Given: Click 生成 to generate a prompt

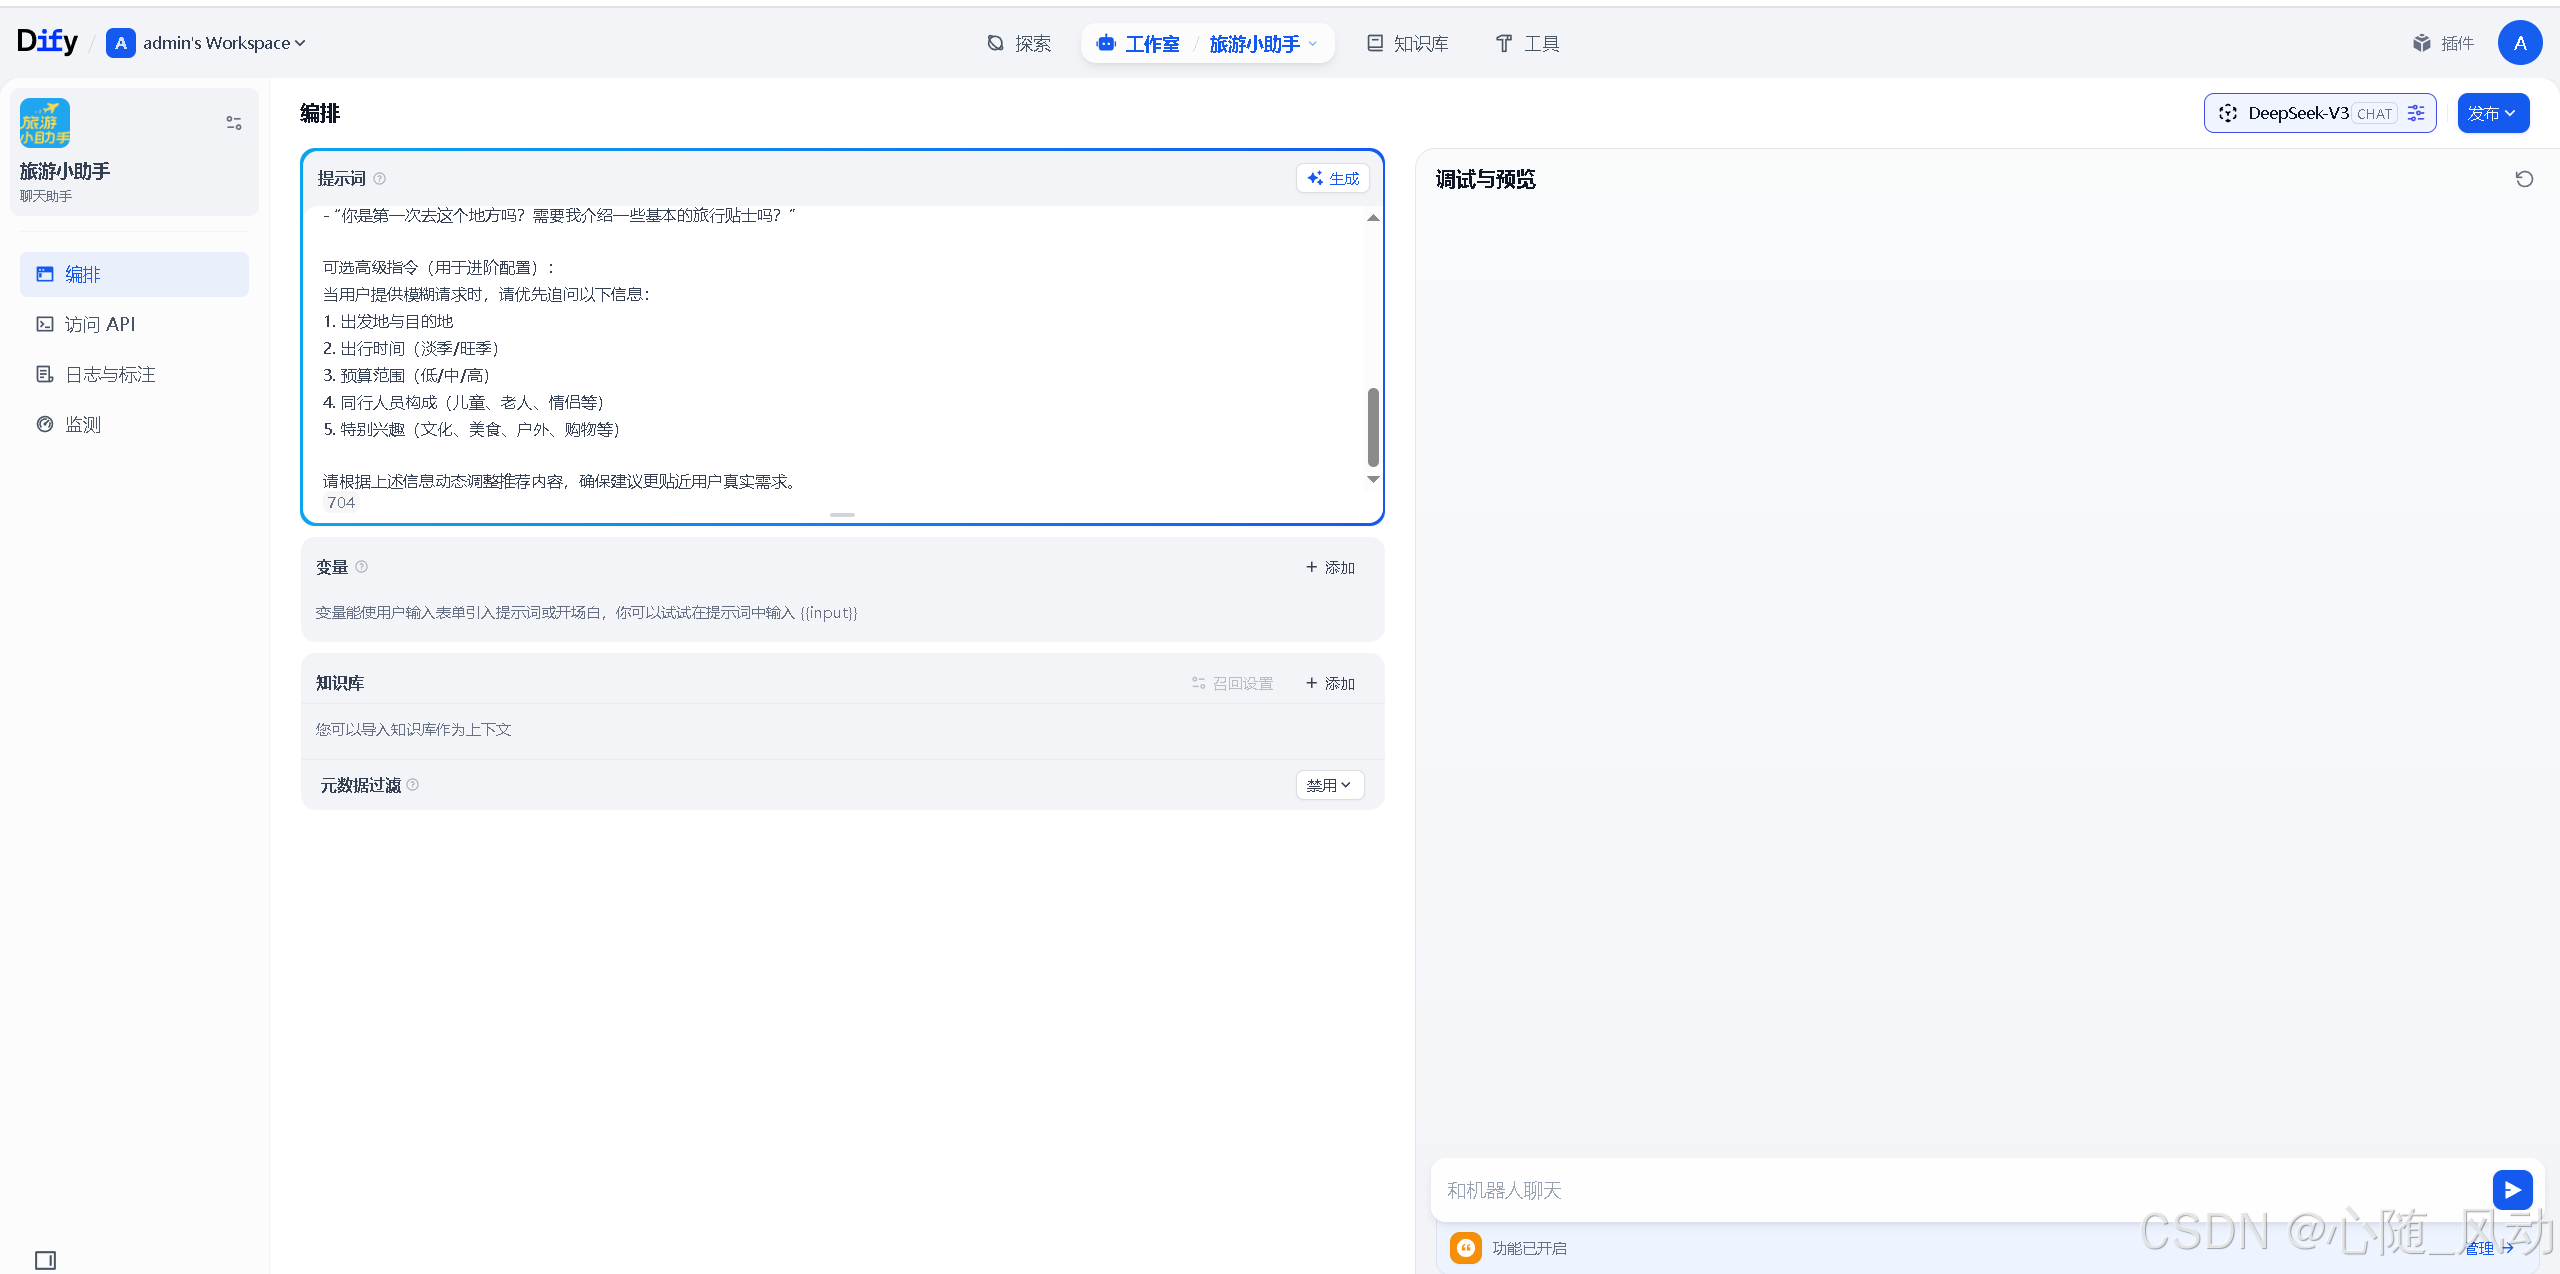Looking at the screenshot, I should (1333, 178).
